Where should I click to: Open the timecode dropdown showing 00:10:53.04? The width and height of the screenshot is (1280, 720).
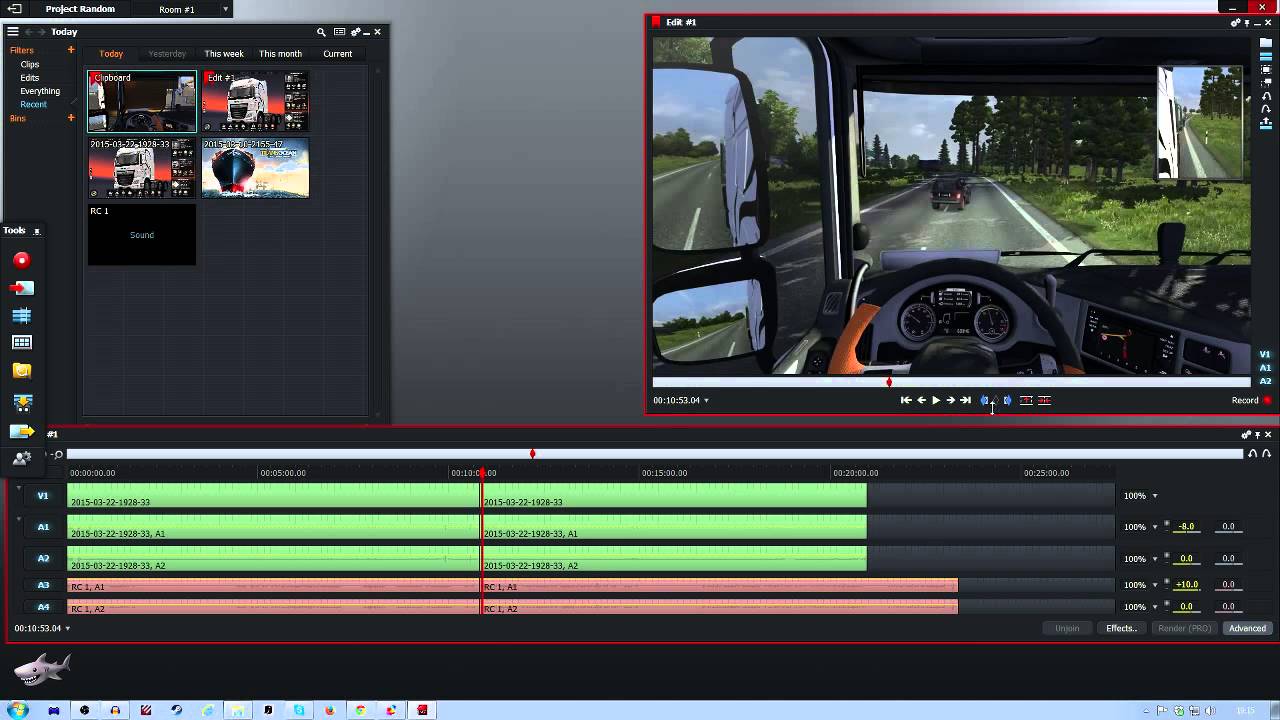(x=705, y=400)
